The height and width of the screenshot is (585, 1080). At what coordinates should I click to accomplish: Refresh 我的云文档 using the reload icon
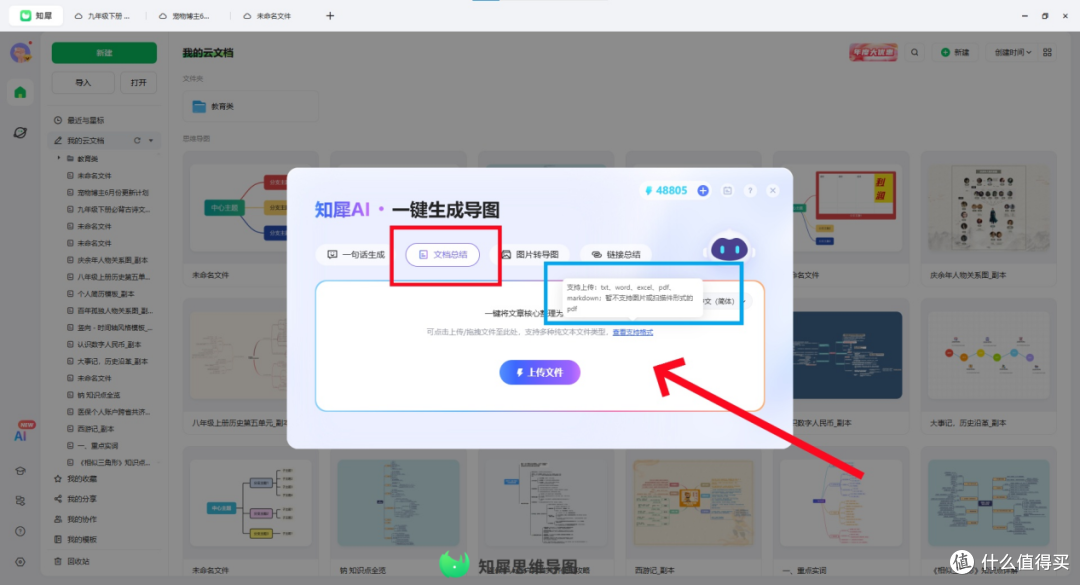[137, 141]
